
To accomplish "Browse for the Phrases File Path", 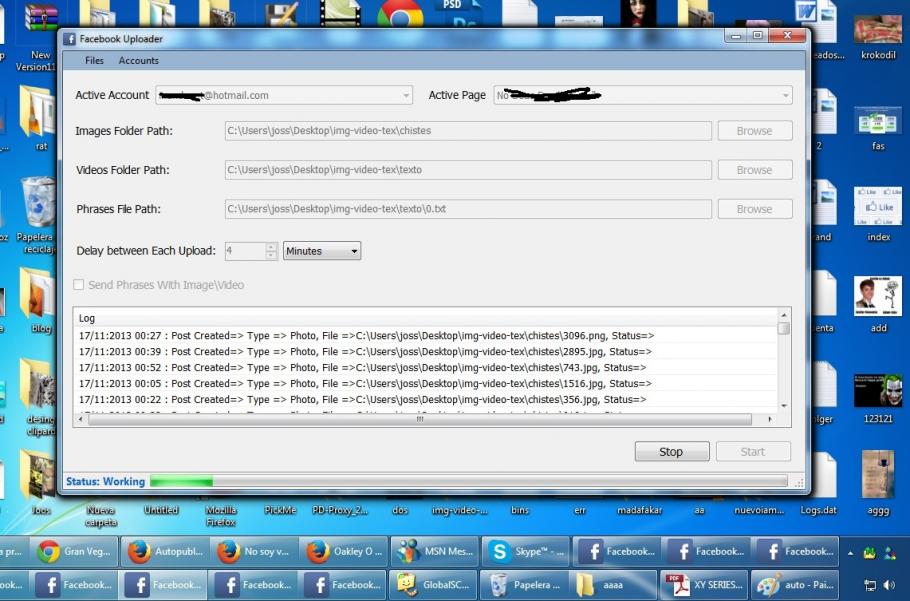I will click(754, 209).
